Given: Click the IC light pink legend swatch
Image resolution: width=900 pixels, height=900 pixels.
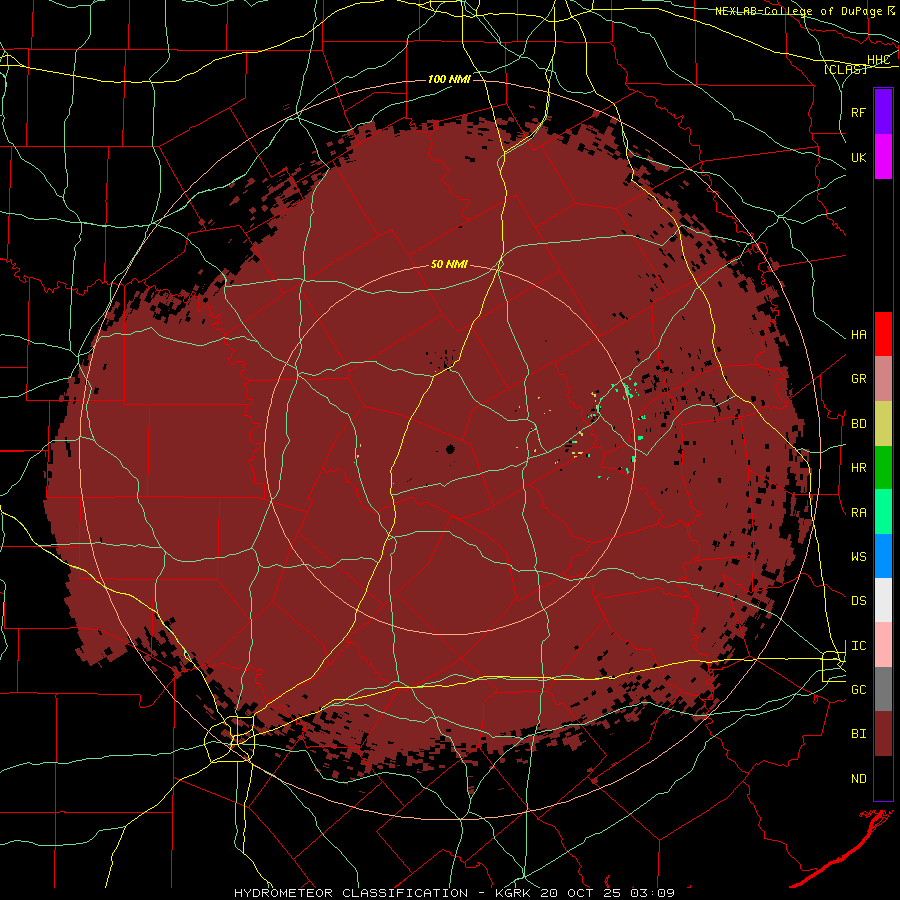Looking at the screenshot, I should pyautogui.click(x=883, y=645).
